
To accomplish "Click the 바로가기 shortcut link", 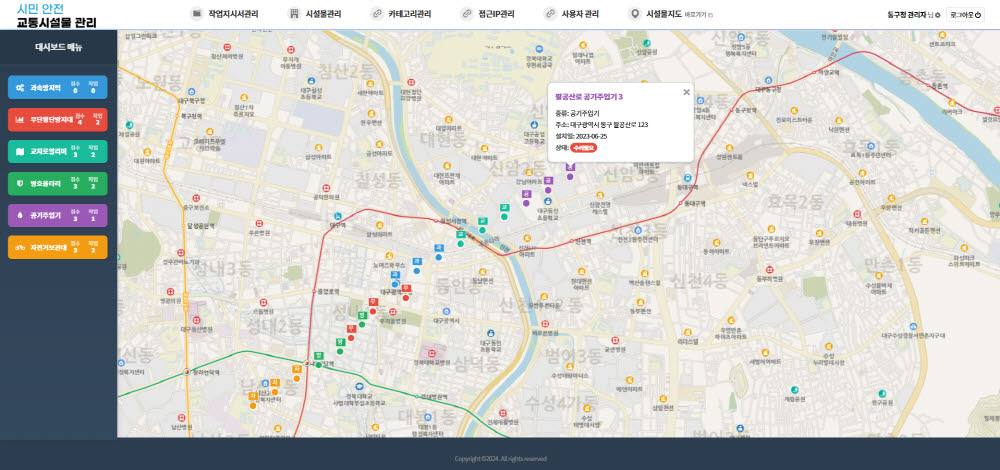I will point(697,15).
